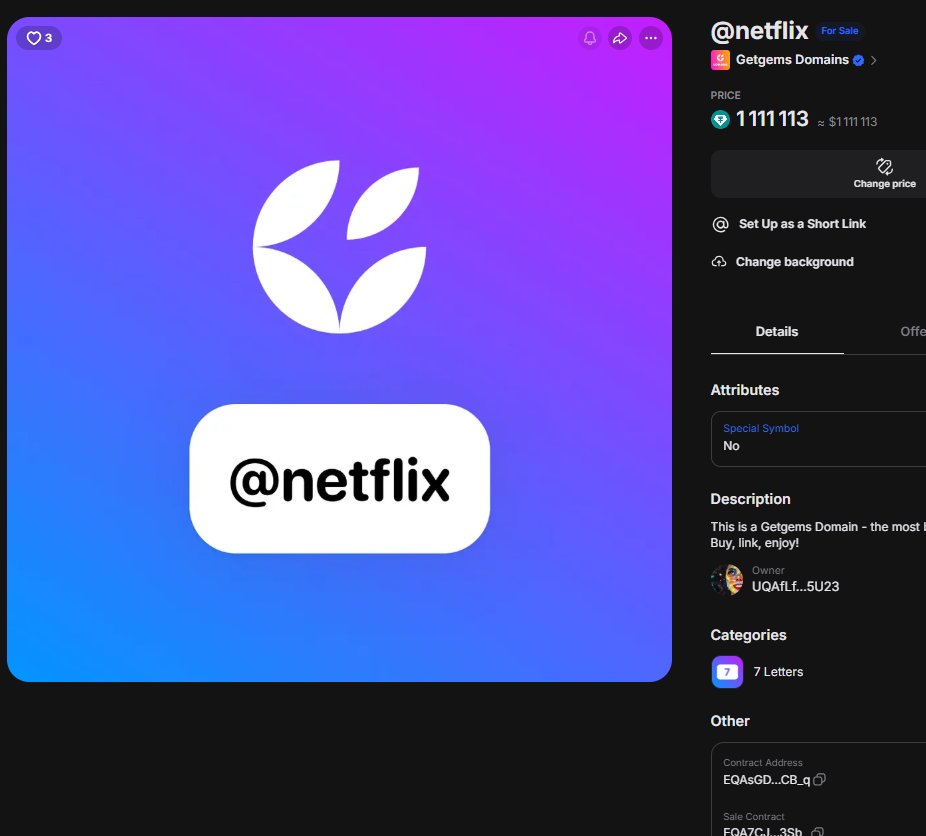Screen dimensions: 926x836
Task: Click the For Sale status badge
Action: click(839, 31)
